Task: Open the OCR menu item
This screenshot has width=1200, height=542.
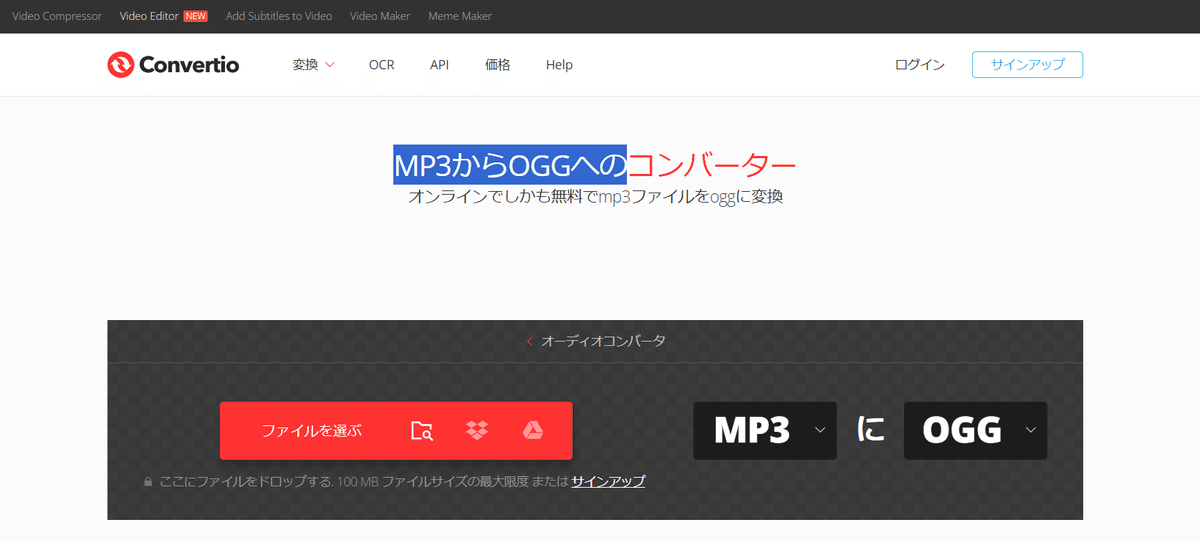Action: [x=381, y=65]
